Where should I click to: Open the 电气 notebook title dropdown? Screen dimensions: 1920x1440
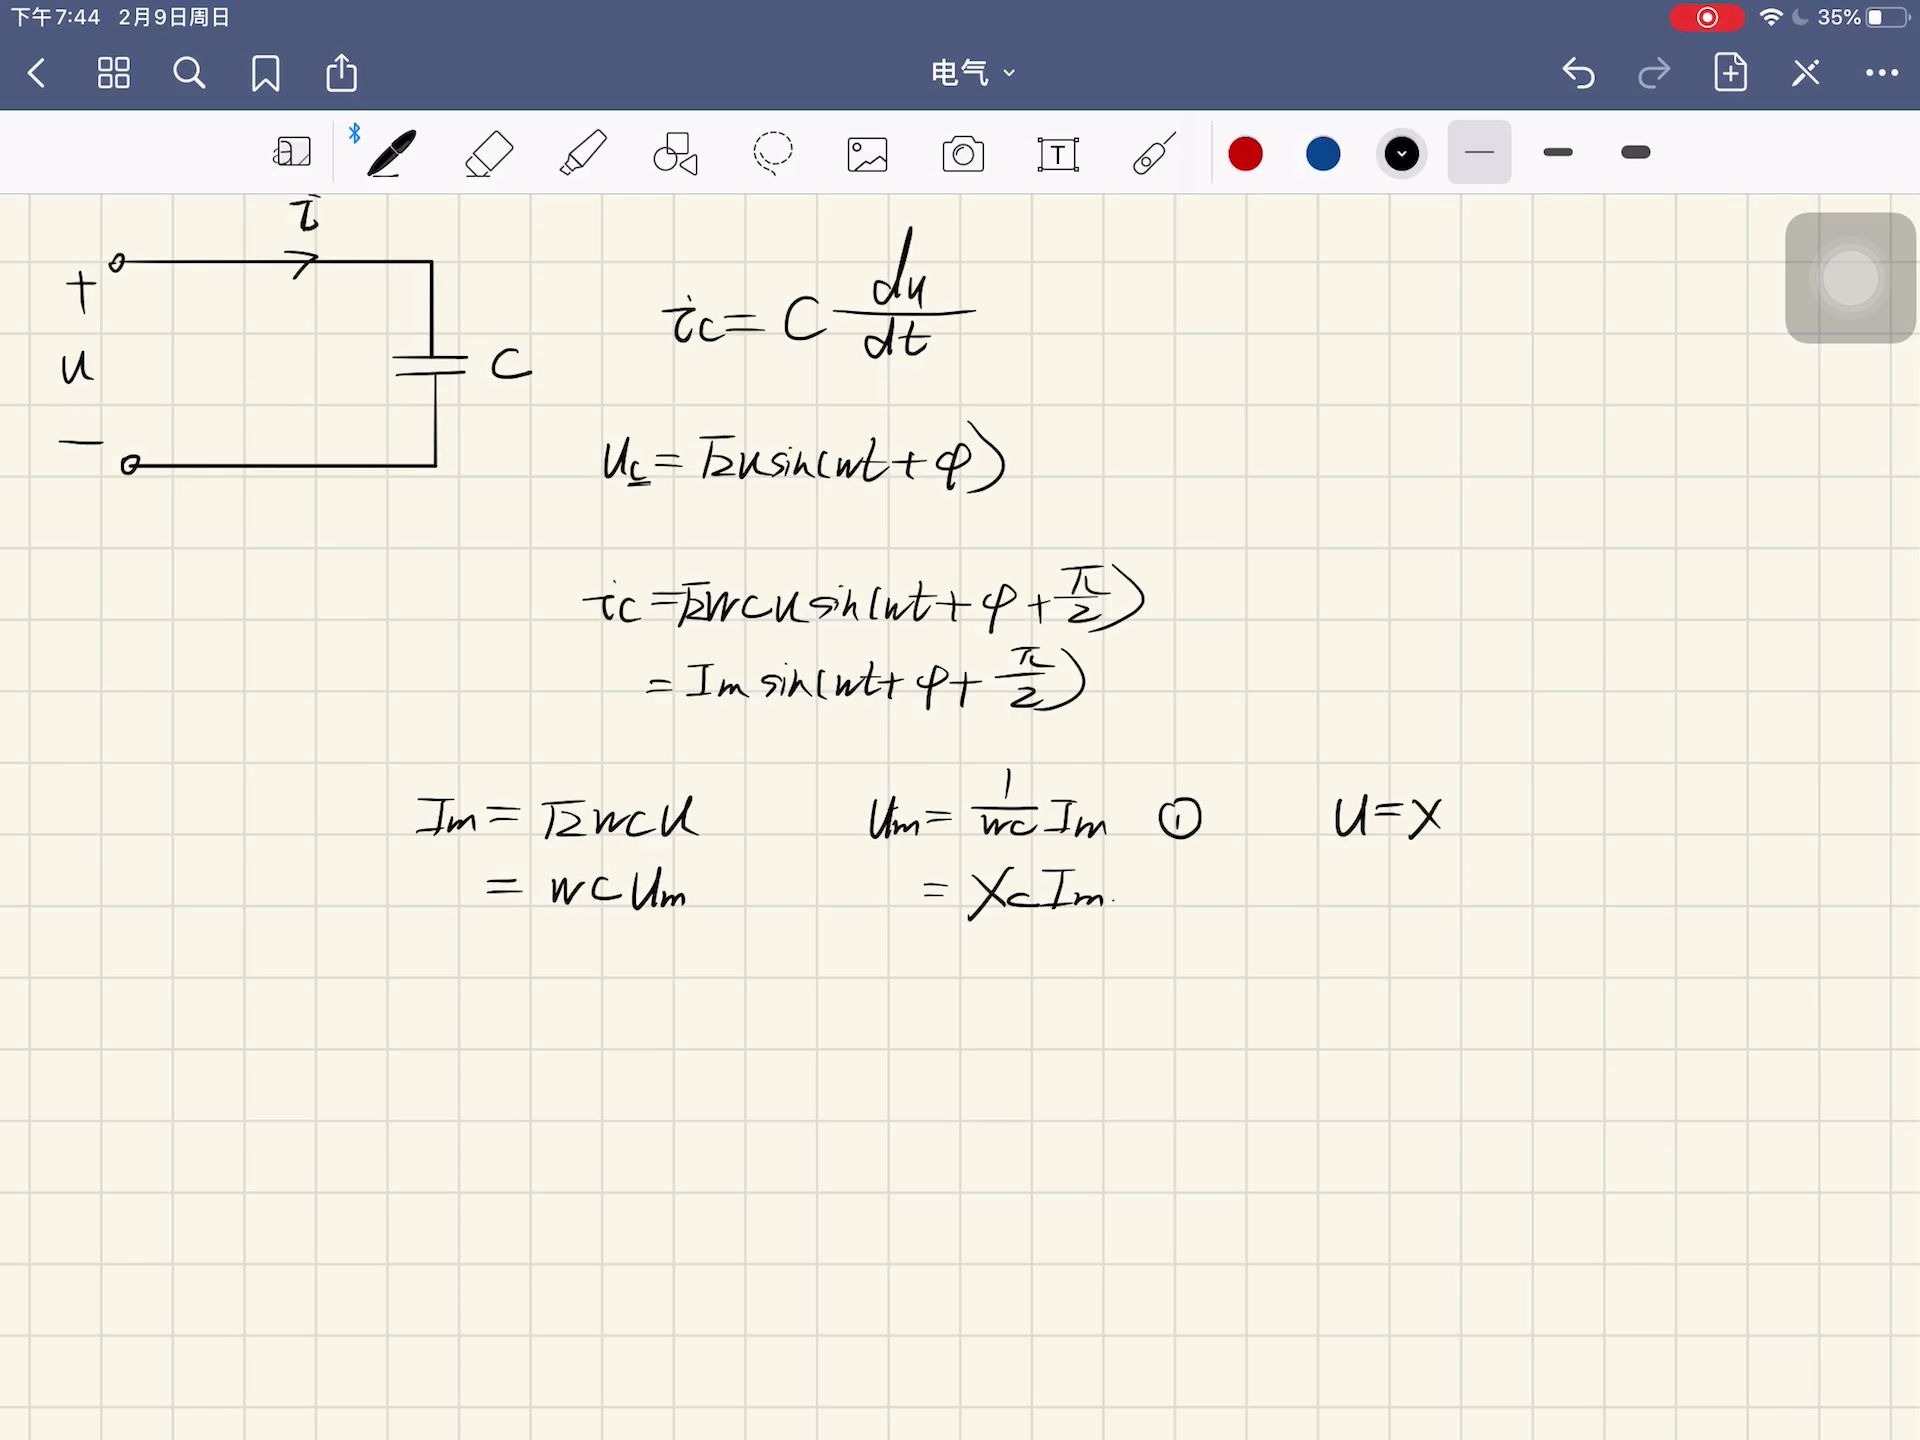click(x=973, y=73)
